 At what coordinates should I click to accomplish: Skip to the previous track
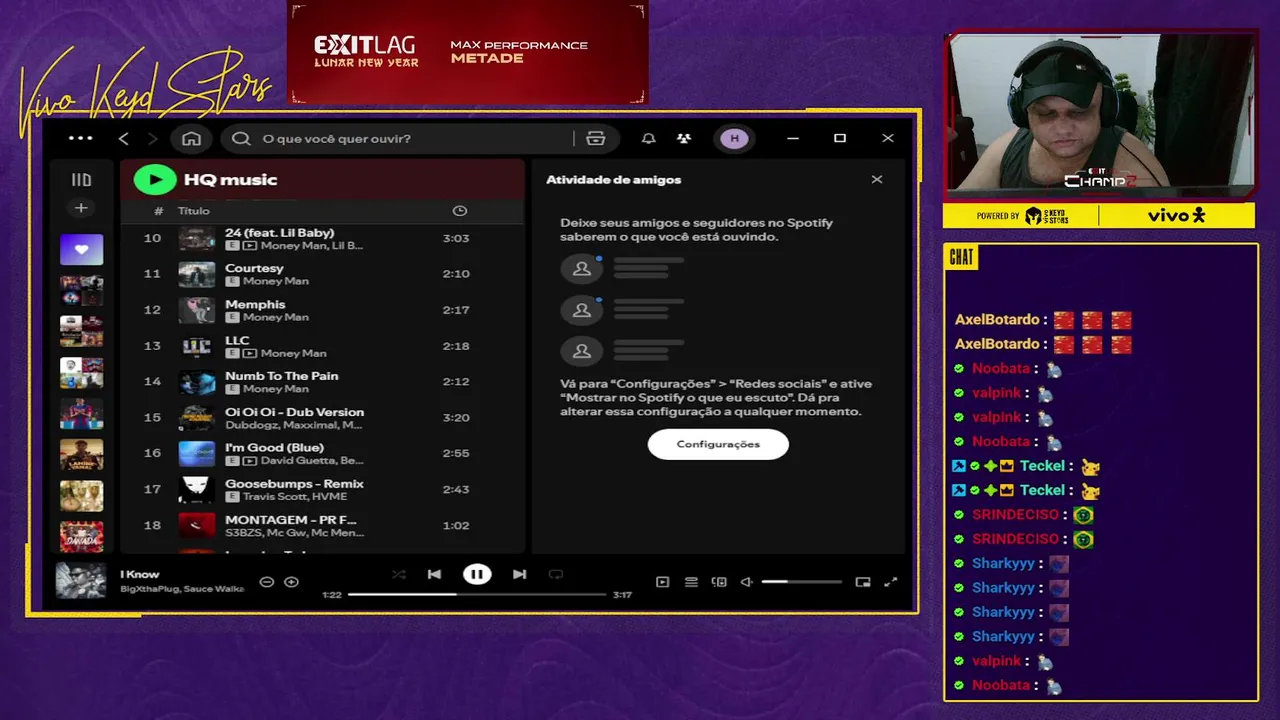coord(434,575)
